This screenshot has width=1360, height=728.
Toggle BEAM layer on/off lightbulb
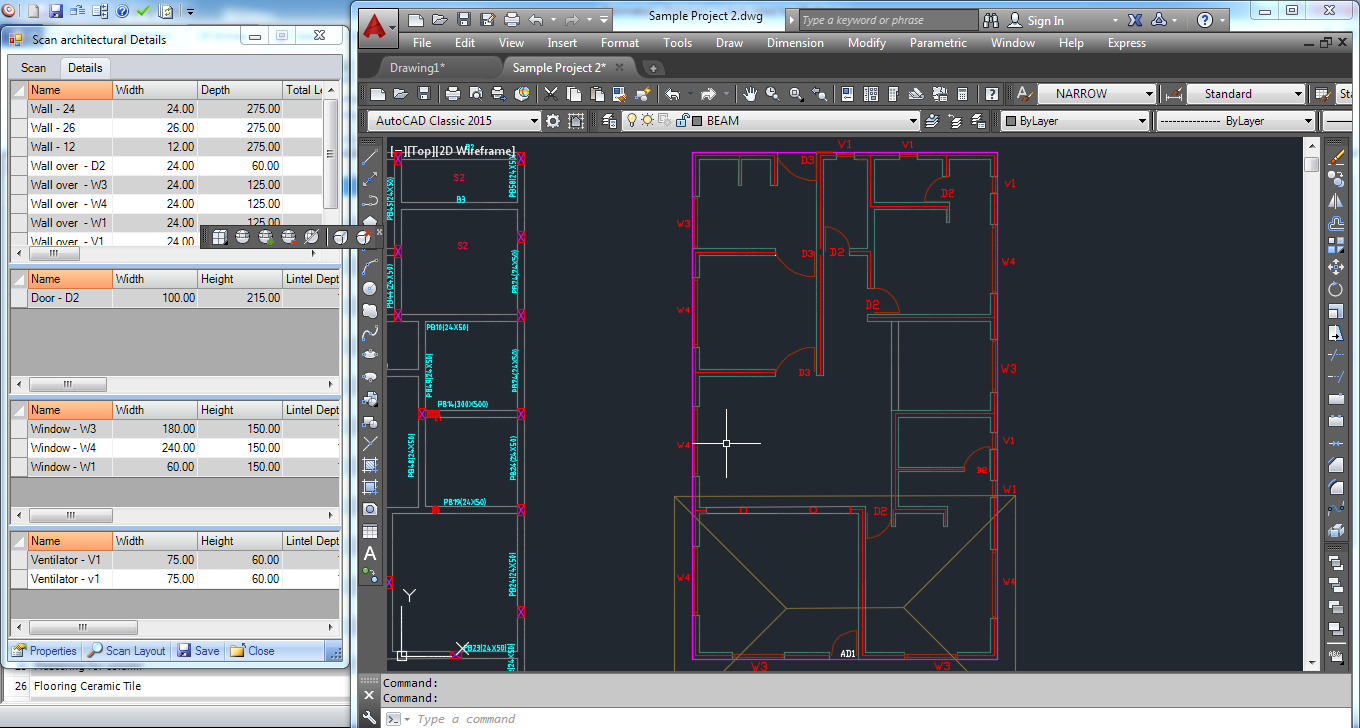(632, 121)
